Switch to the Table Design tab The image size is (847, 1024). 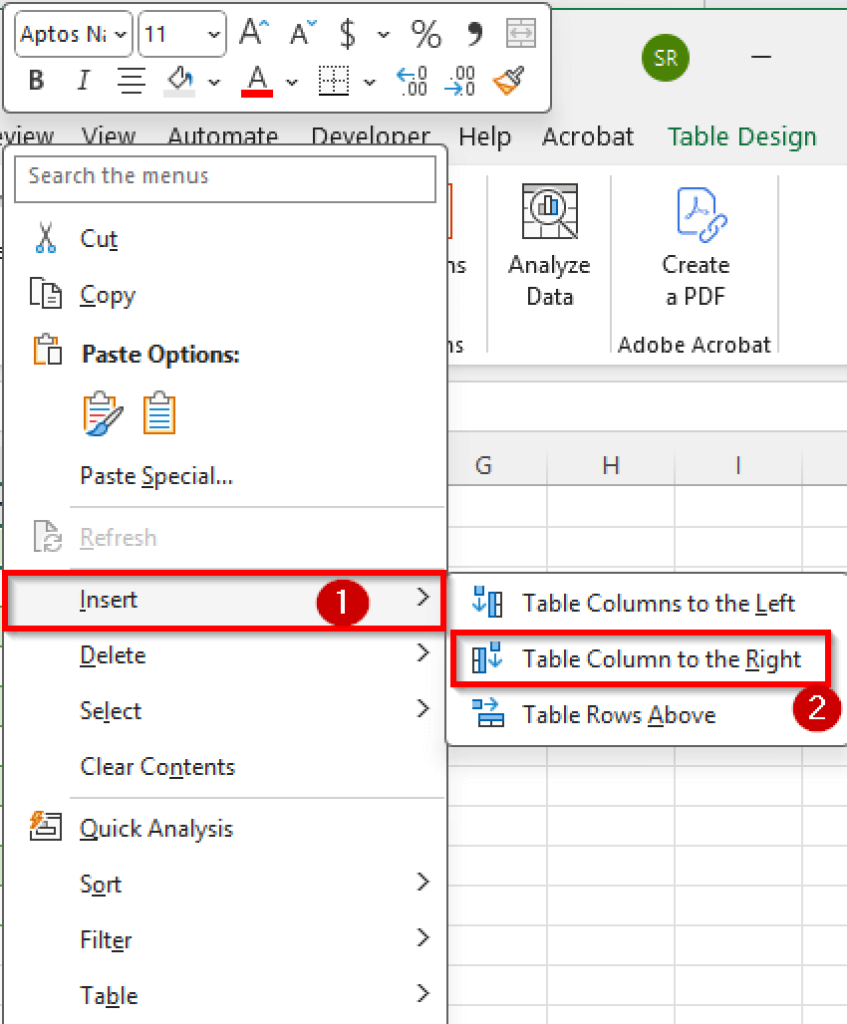pyautogui.click(x=742, y=136)
